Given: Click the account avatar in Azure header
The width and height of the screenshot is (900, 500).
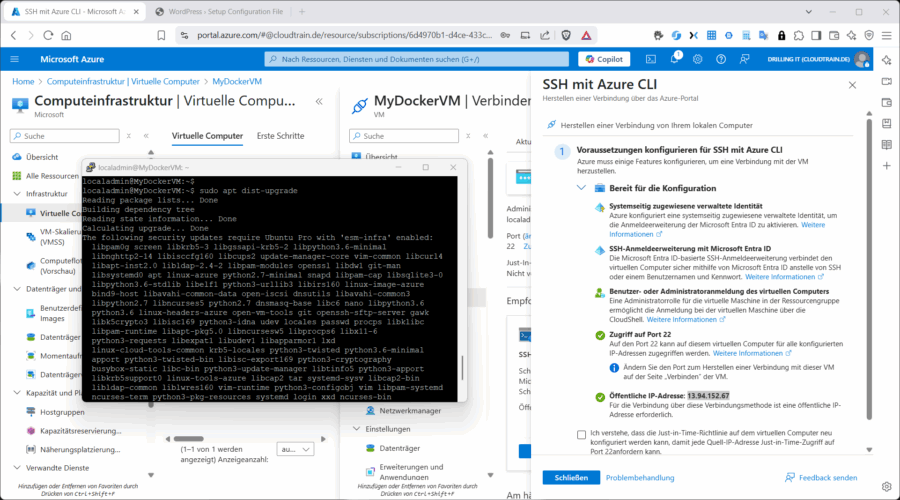Looking at the screenshot, I should (x=862, y=59).
